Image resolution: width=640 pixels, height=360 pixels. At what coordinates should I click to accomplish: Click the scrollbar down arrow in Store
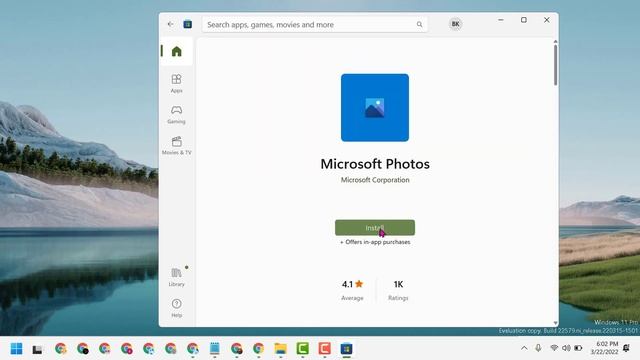point(555,323)
